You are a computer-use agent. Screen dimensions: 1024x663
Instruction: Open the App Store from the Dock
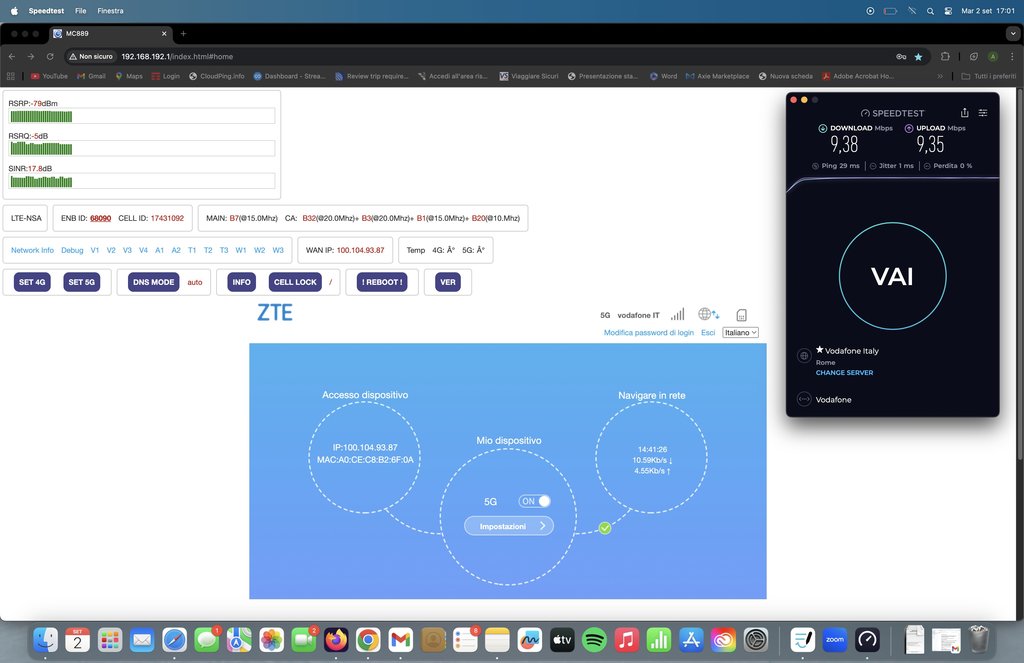pos(691,640)
